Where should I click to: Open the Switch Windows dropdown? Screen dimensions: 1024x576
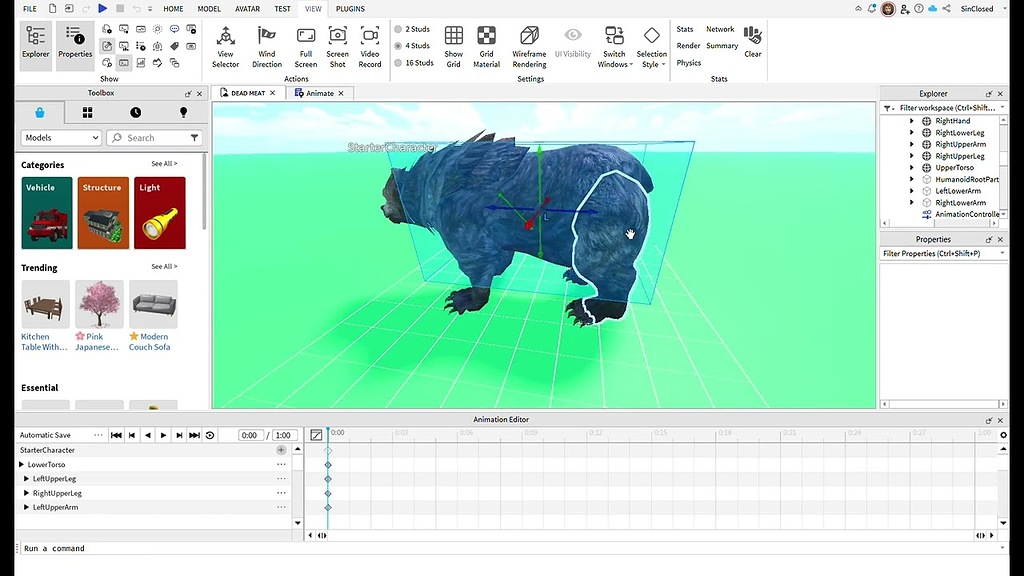615,45
